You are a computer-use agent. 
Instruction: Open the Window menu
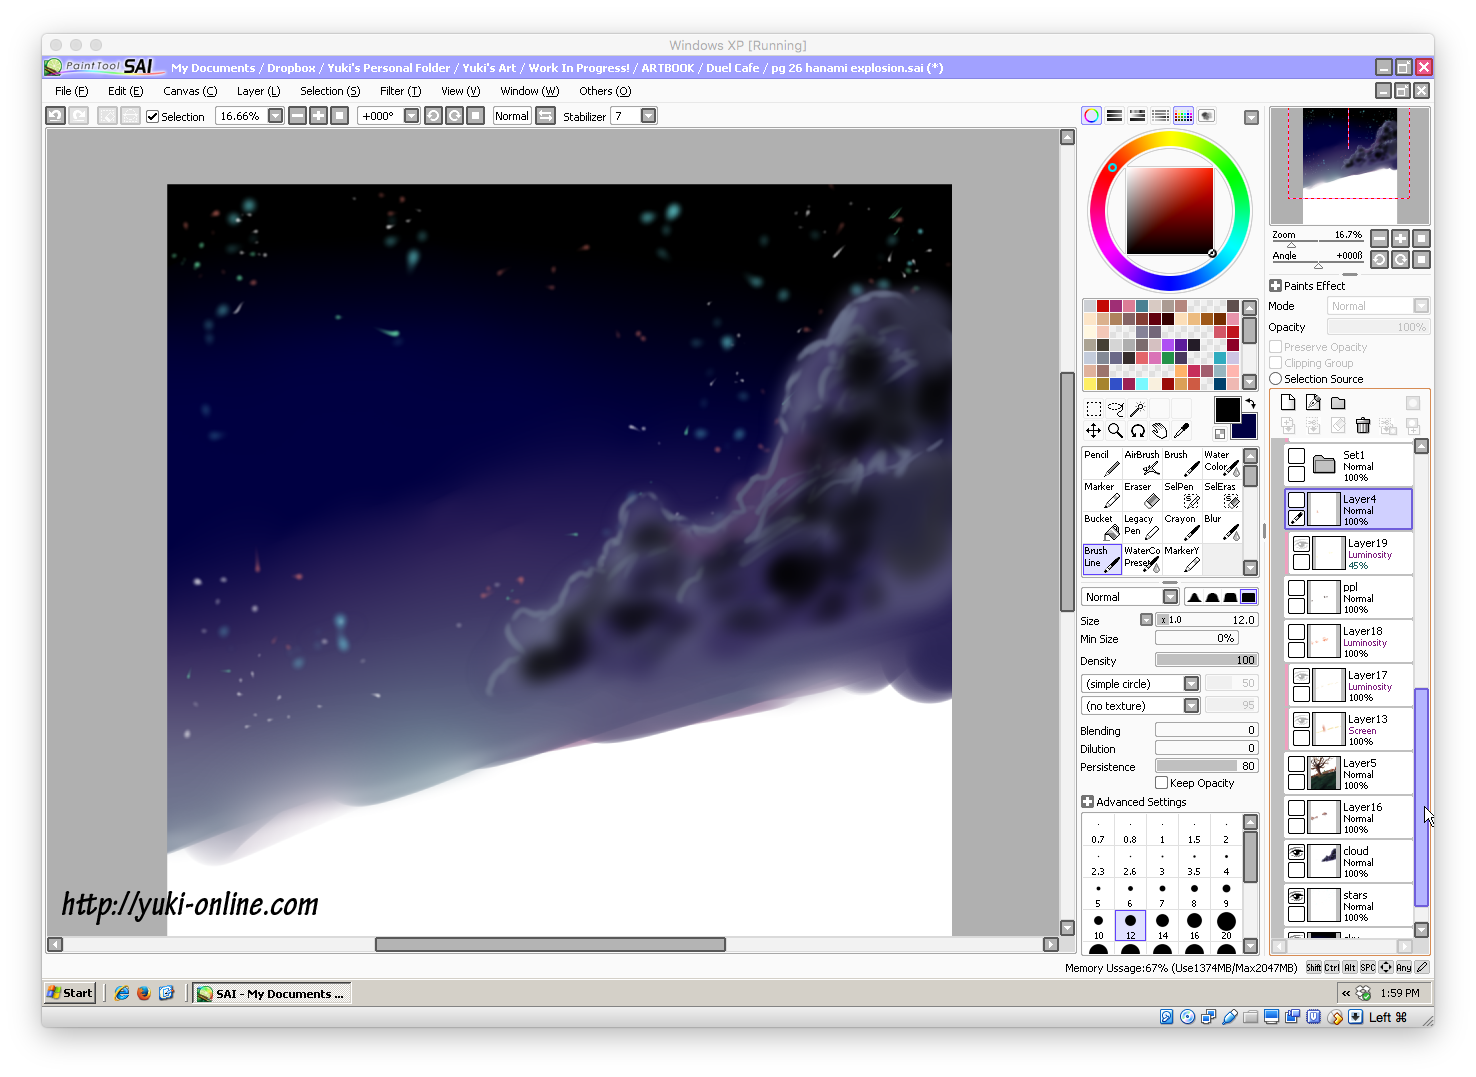pyautogui.click(x=529, y=91)
